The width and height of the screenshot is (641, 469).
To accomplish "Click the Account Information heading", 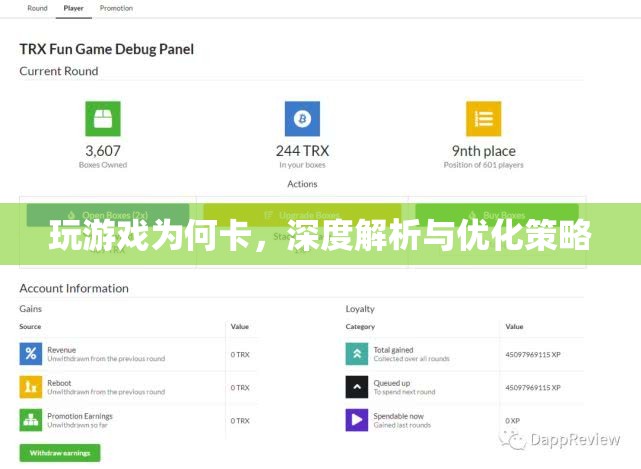I will point(74,288).
